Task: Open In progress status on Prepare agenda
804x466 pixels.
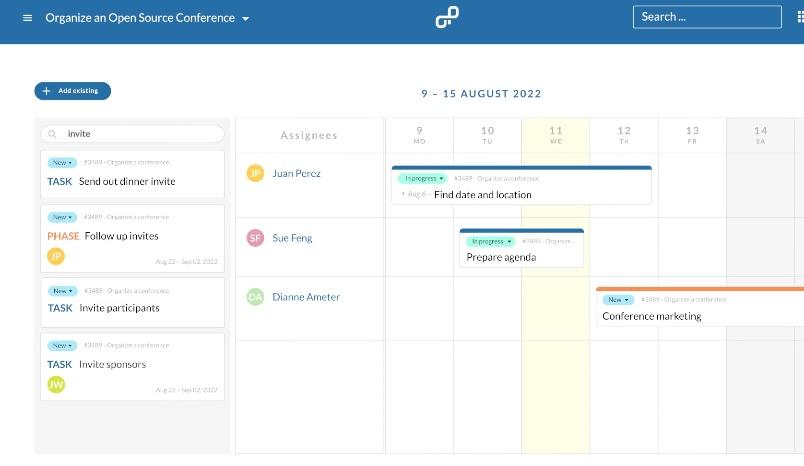Action: 490,241
